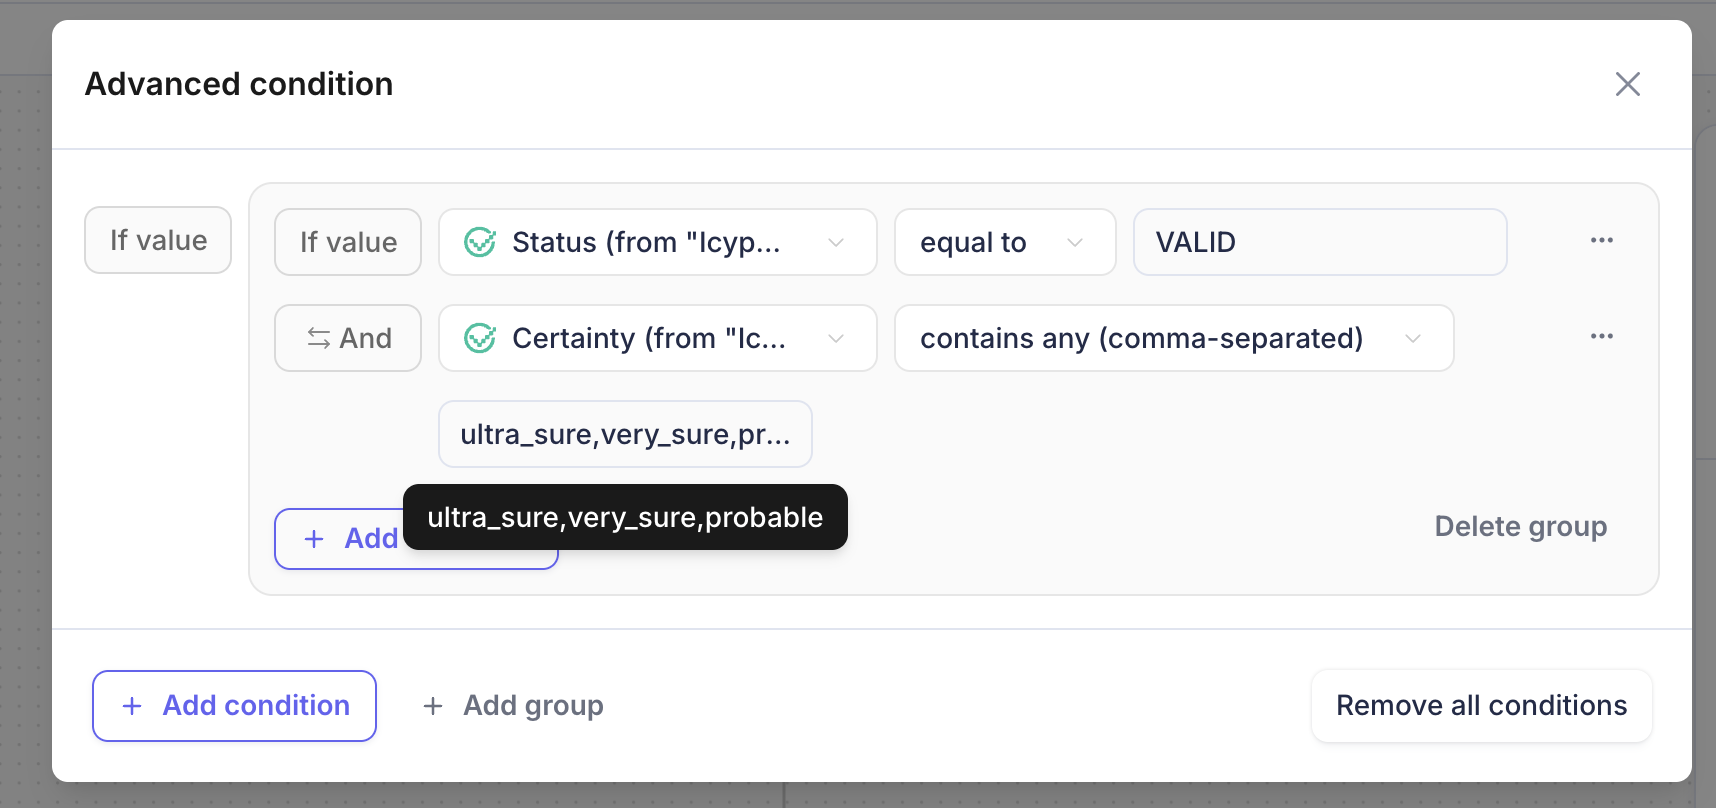1716x808 pixels.
Task: Click the VALID value input field
Action: pos(1319,242)
